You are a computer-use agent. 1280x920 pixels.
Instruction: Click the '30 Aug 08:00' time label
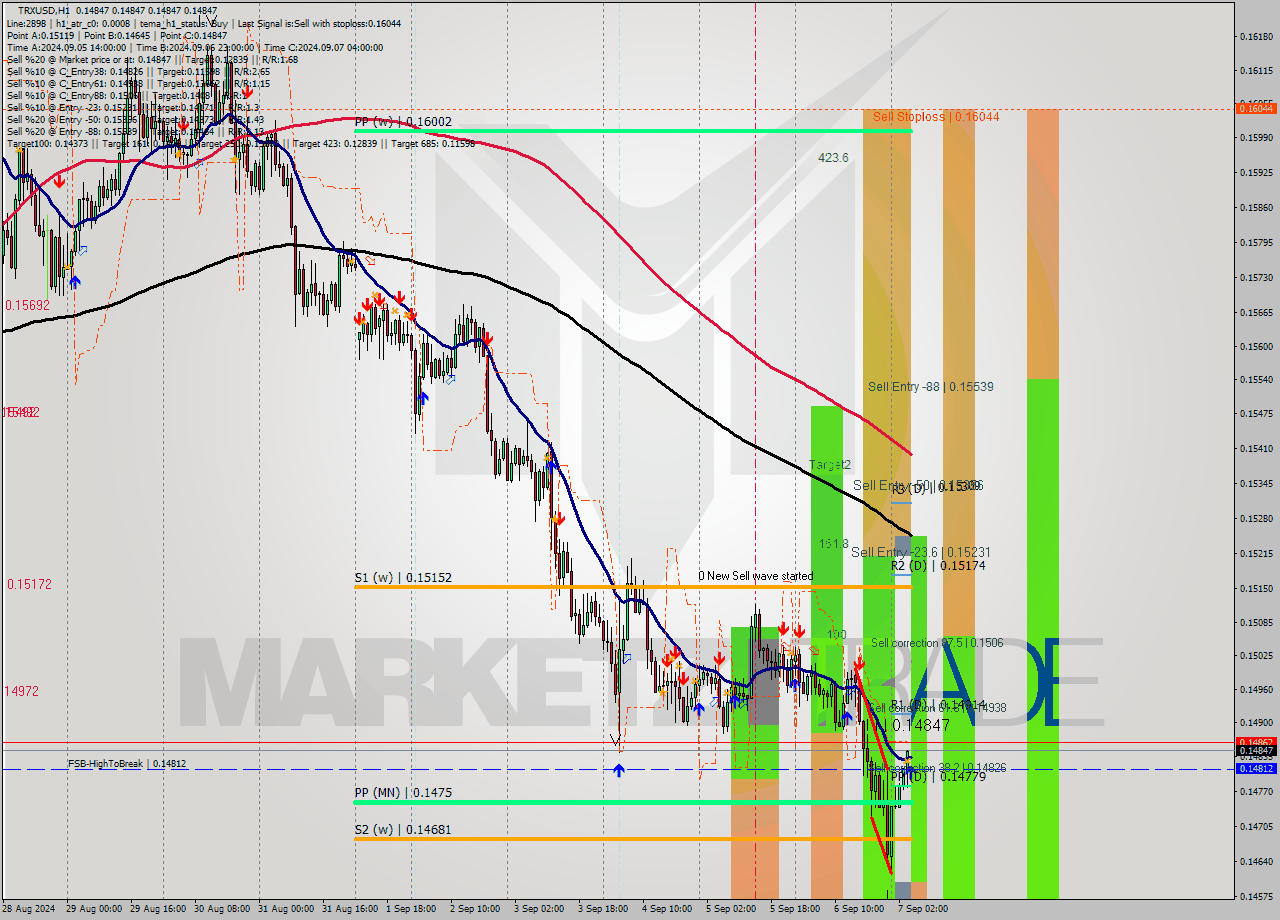click(222, 909)
